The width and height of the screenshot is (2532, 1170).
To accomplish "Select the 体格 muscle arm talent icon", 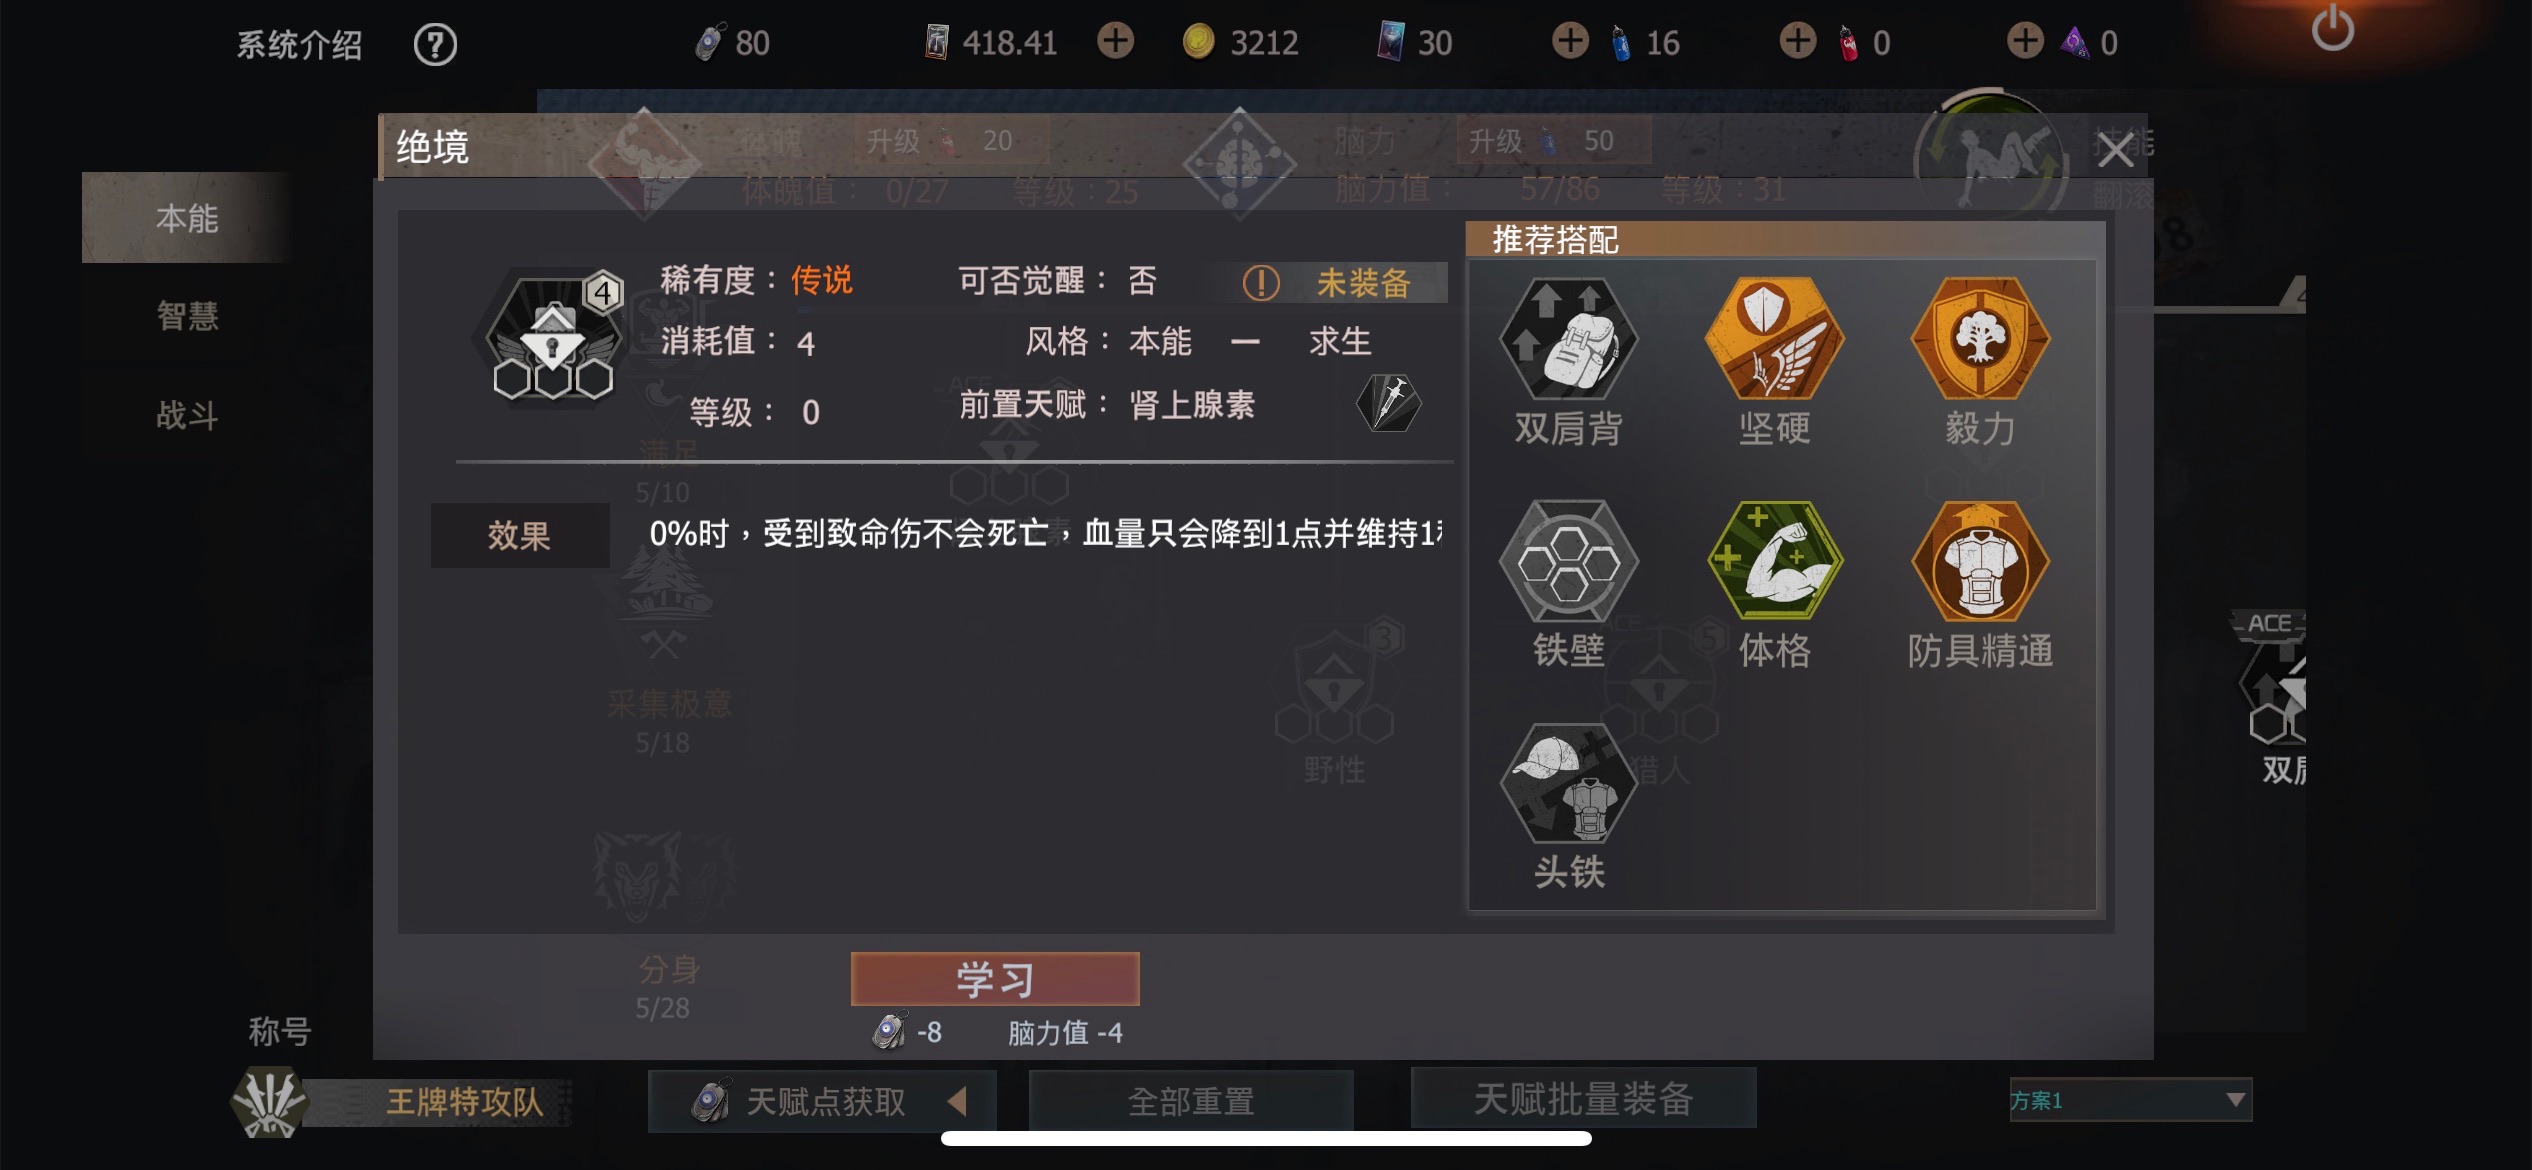I will [1774, 562].
